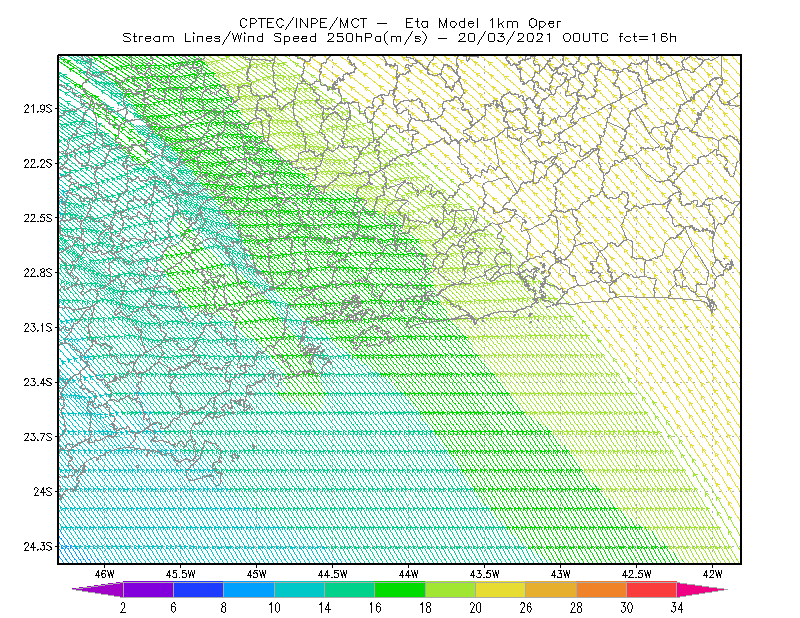The width and height of the screenshot is (800, 618).
Task: Click the 46W longitude axis label
Action: pos(105,574)
